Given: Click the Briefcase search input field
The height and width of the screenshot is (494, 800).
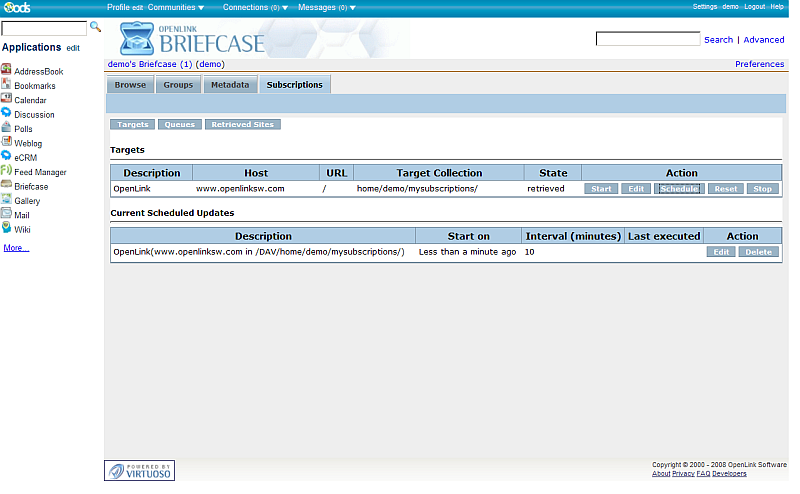Looking at the screenshot, I should 647,40.
